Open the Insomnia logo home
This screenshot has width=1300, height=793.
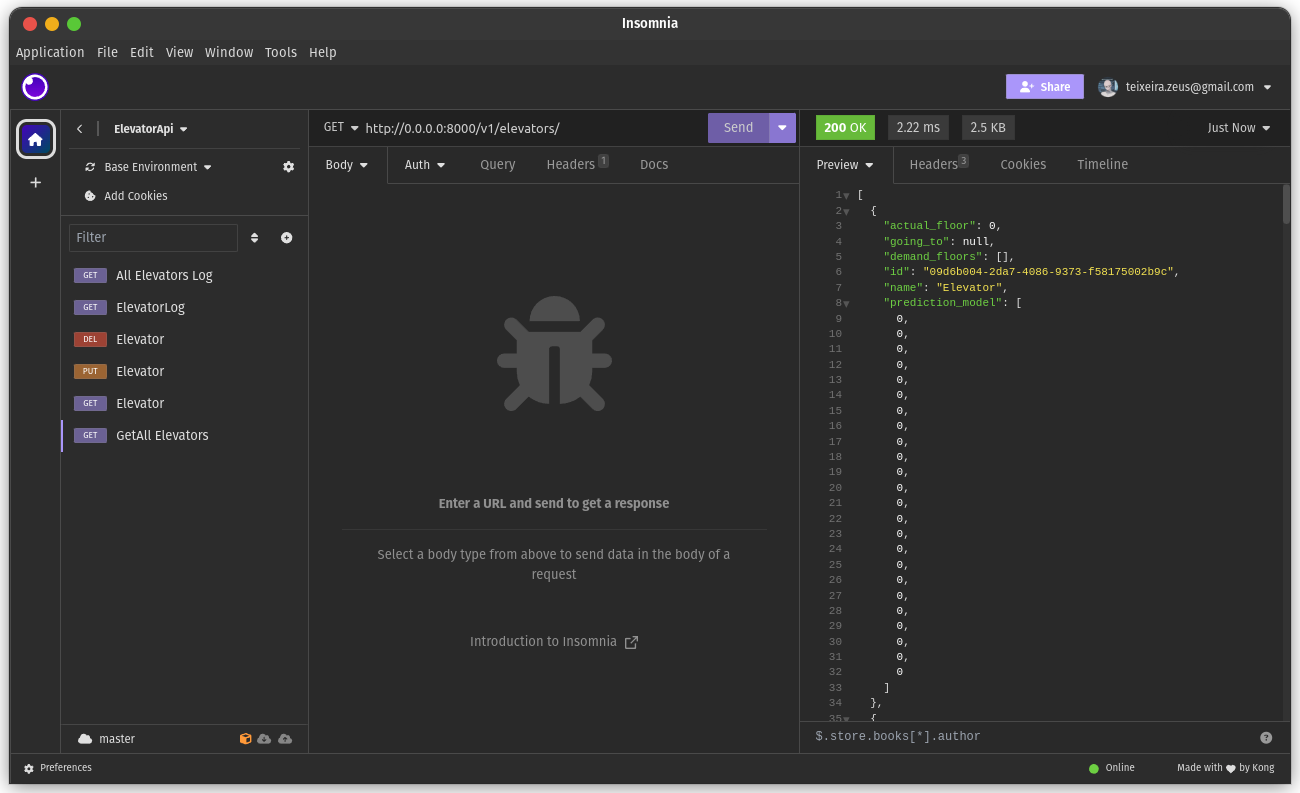(x=35, y=87)
